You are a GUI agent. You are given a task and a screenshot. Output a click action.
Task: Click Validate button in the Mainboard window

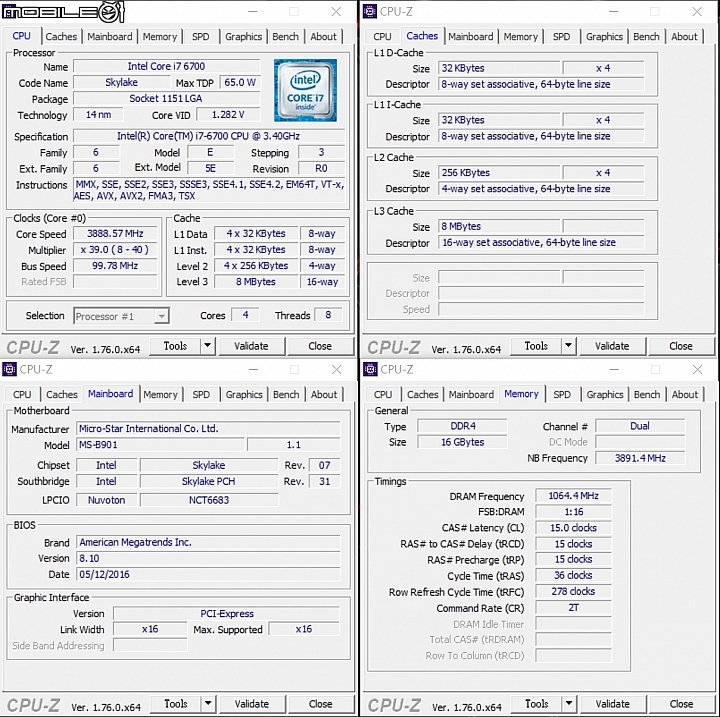click(252, 704)
